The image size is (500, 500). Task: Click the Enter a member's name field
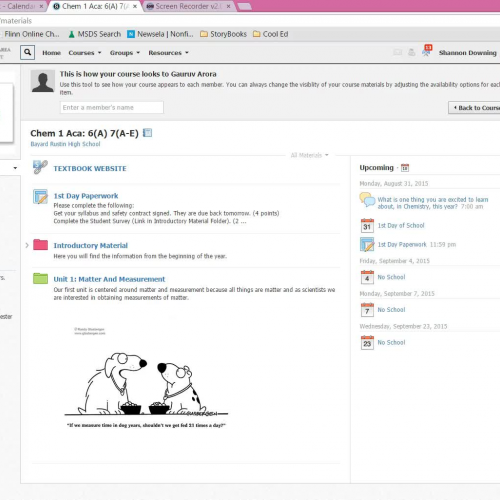coord(112,107)
